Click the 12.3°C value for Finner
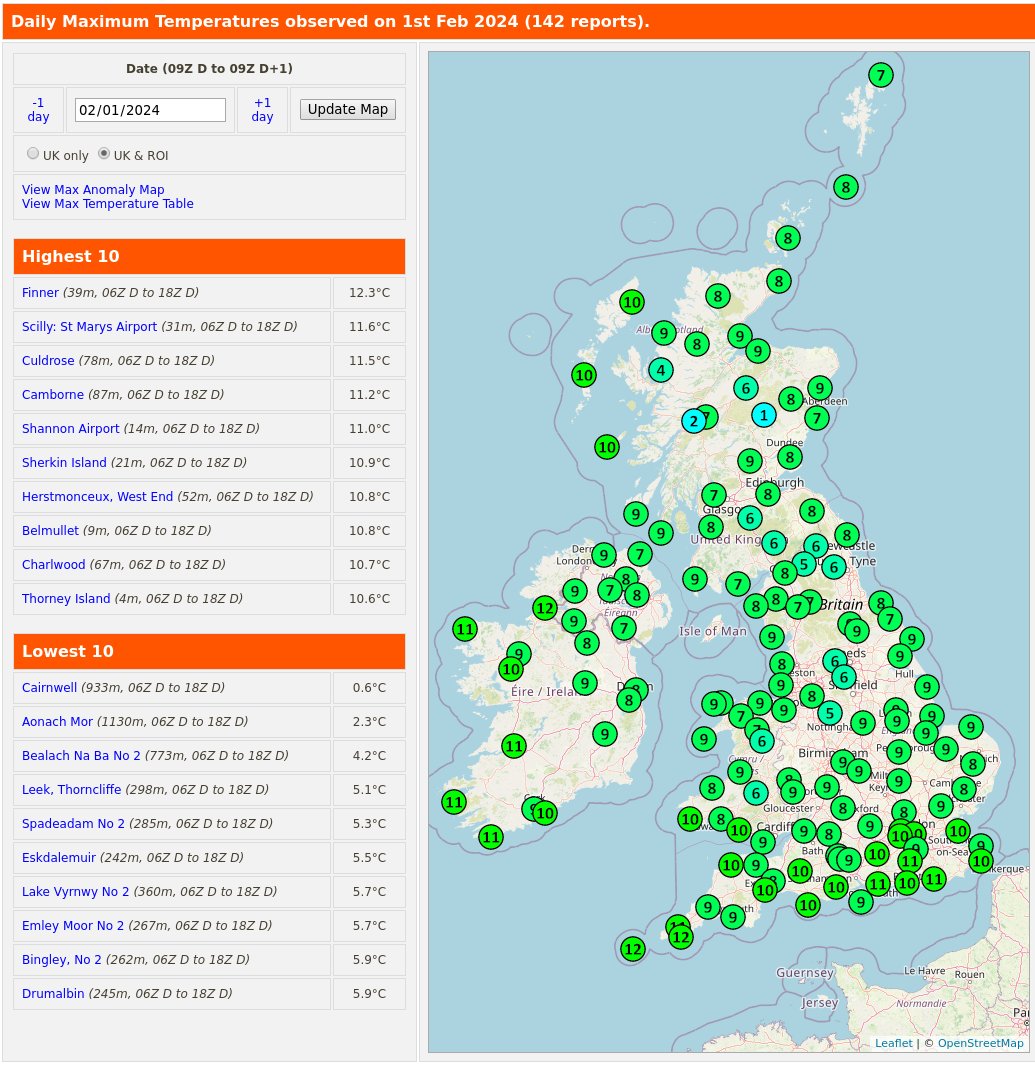Viewport: 1035px width, 1066px height. click(x=369, y=292)
